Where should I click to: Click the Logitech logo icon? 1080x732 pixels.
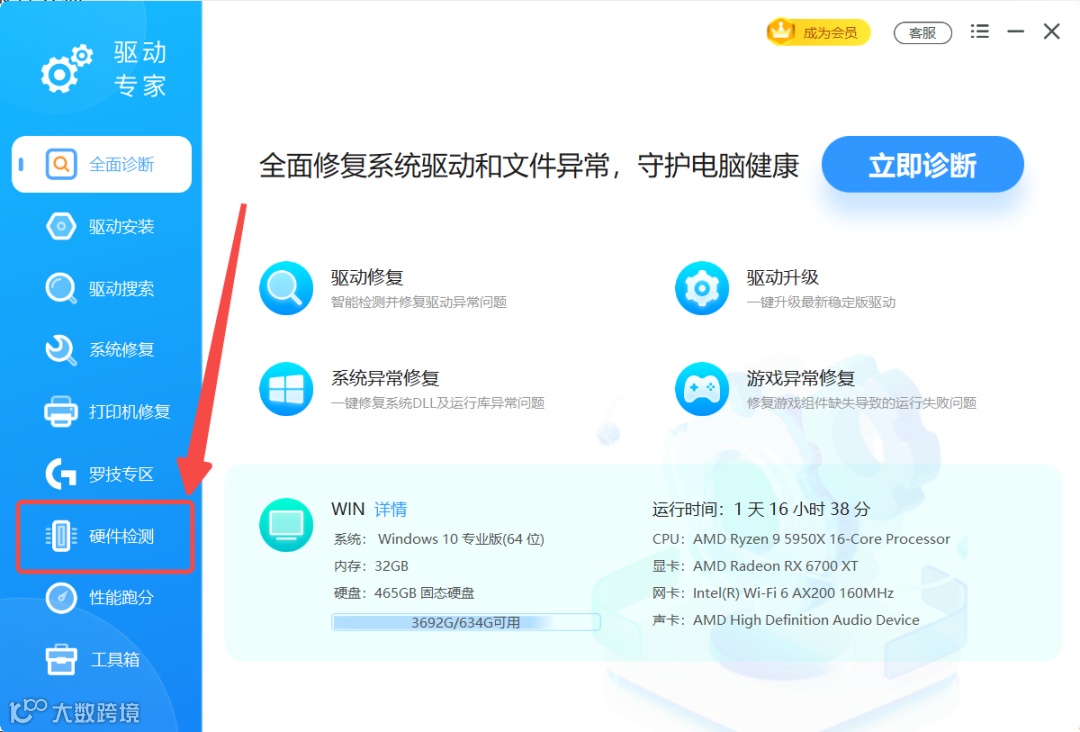[61, 474]
